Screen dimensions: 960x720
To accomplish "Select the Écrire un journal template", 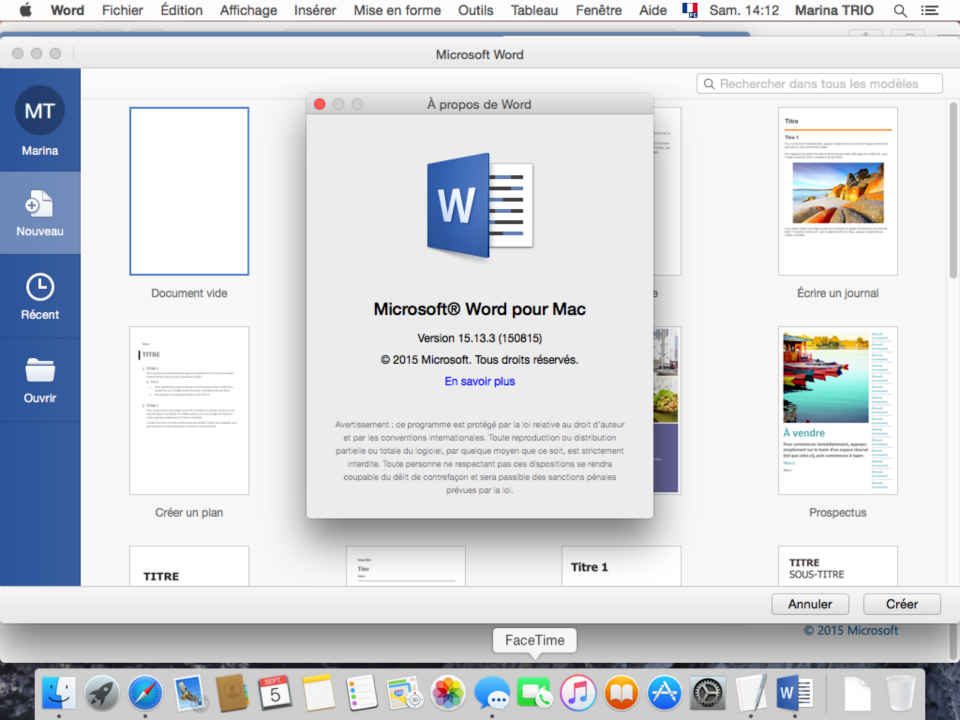I will (x=838, y=191).
